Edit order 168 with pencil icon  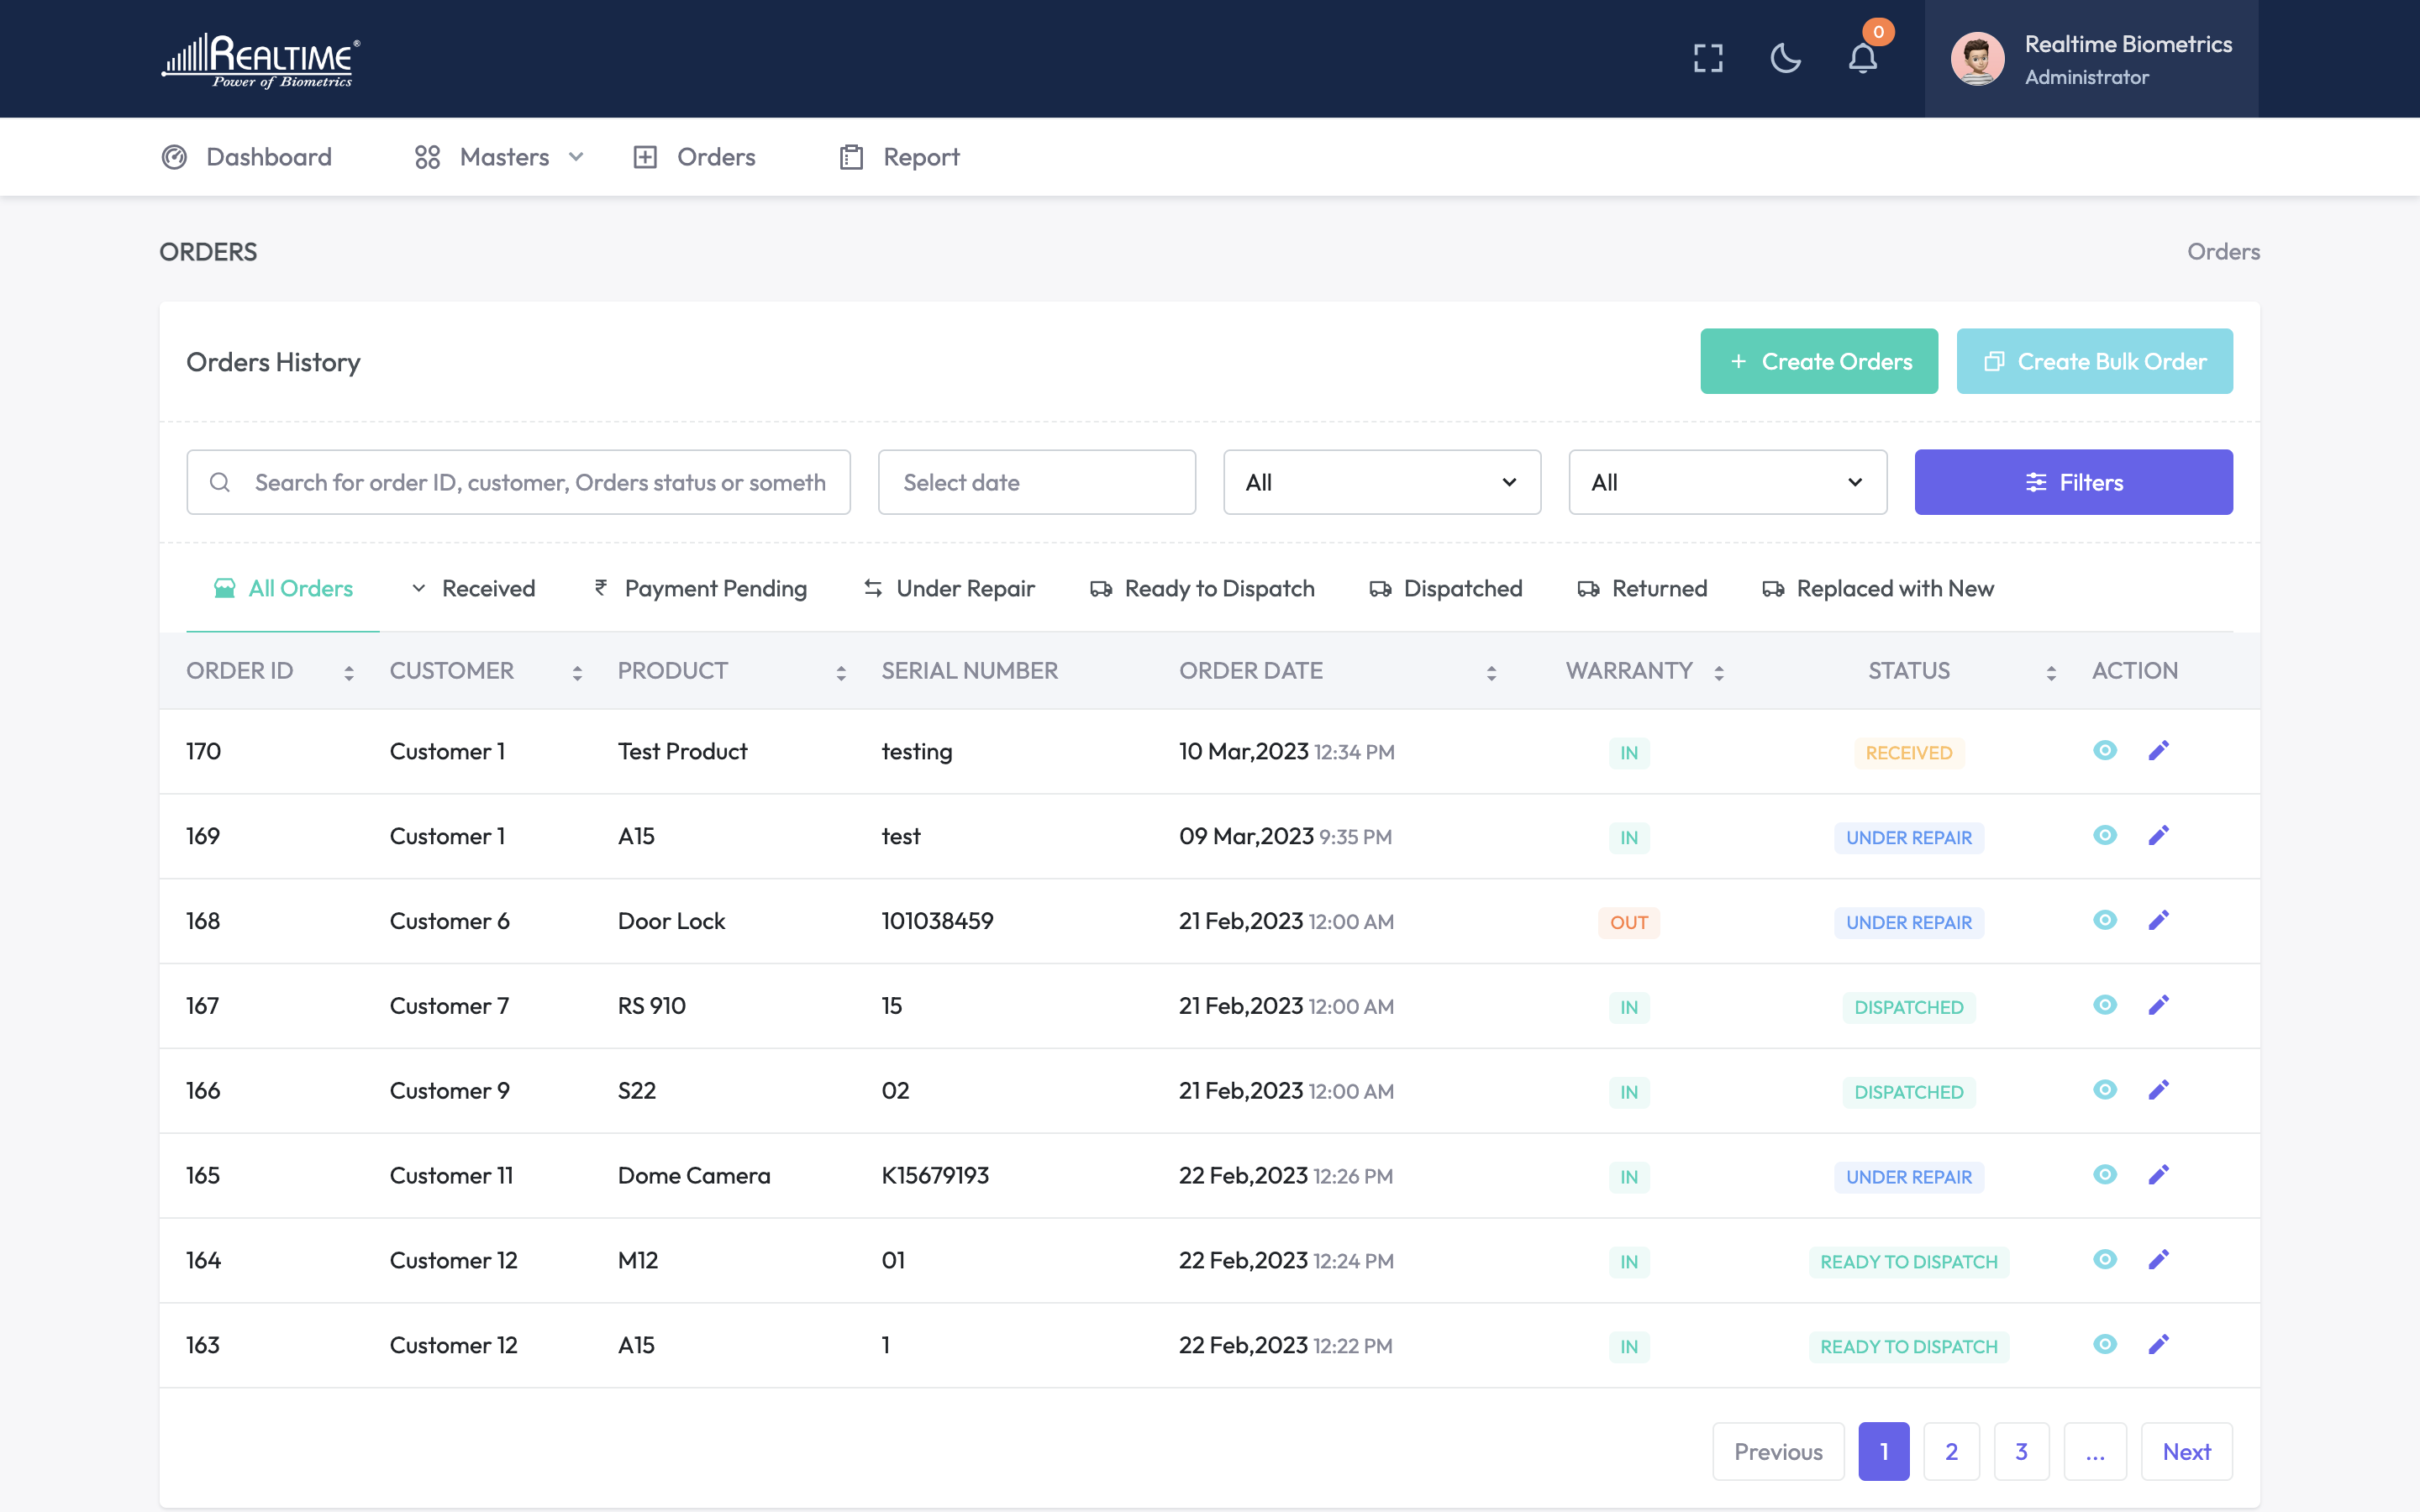tap(2158, 920)
